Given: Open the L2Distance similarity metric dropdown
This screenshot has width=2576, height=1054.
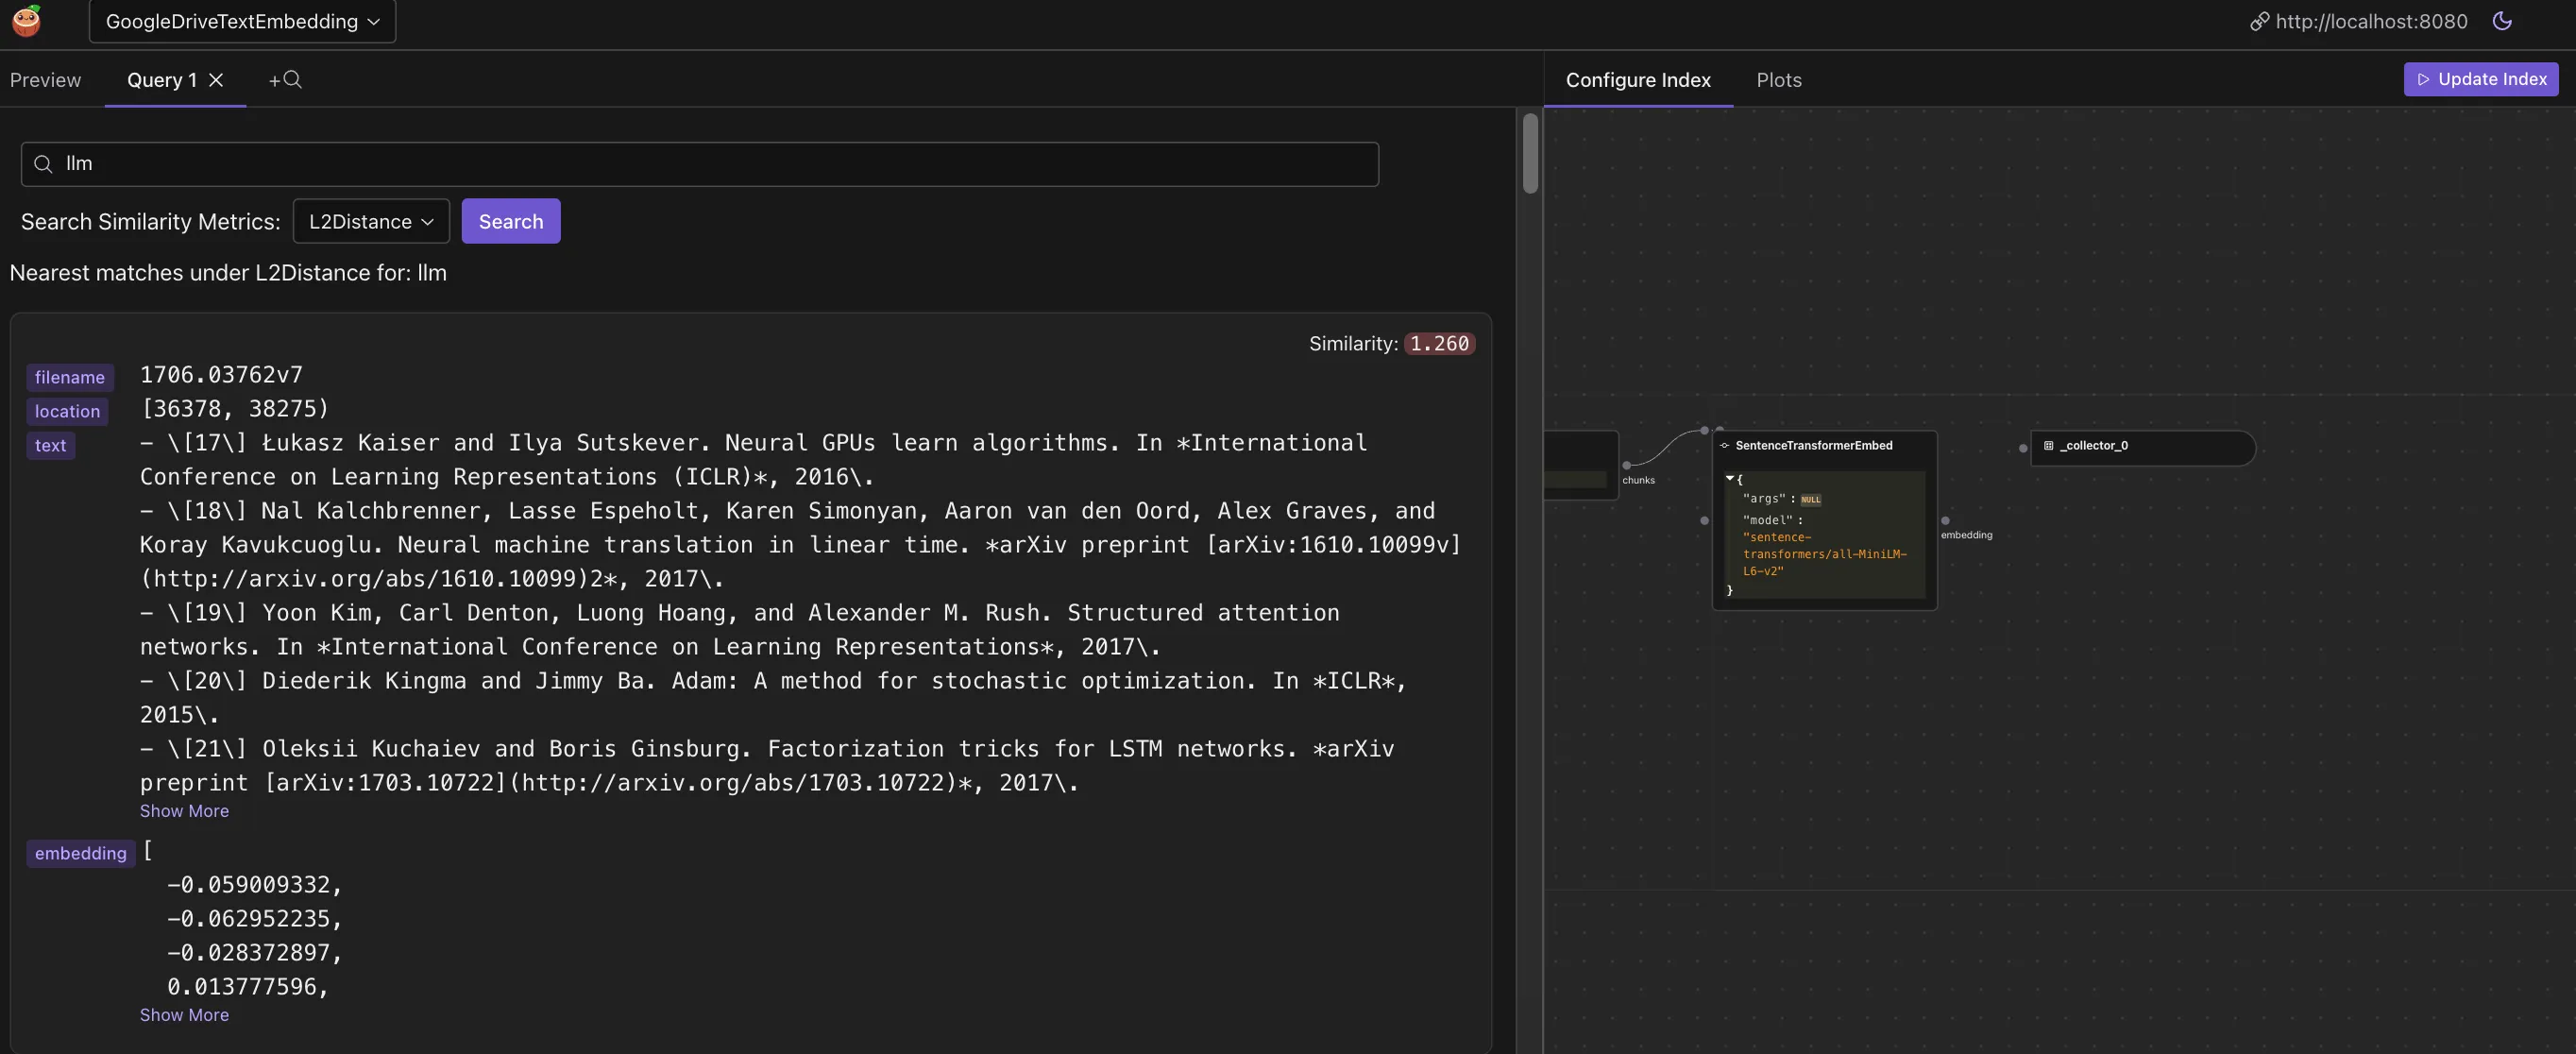Looking at the screenshot, I should (370, 221).
